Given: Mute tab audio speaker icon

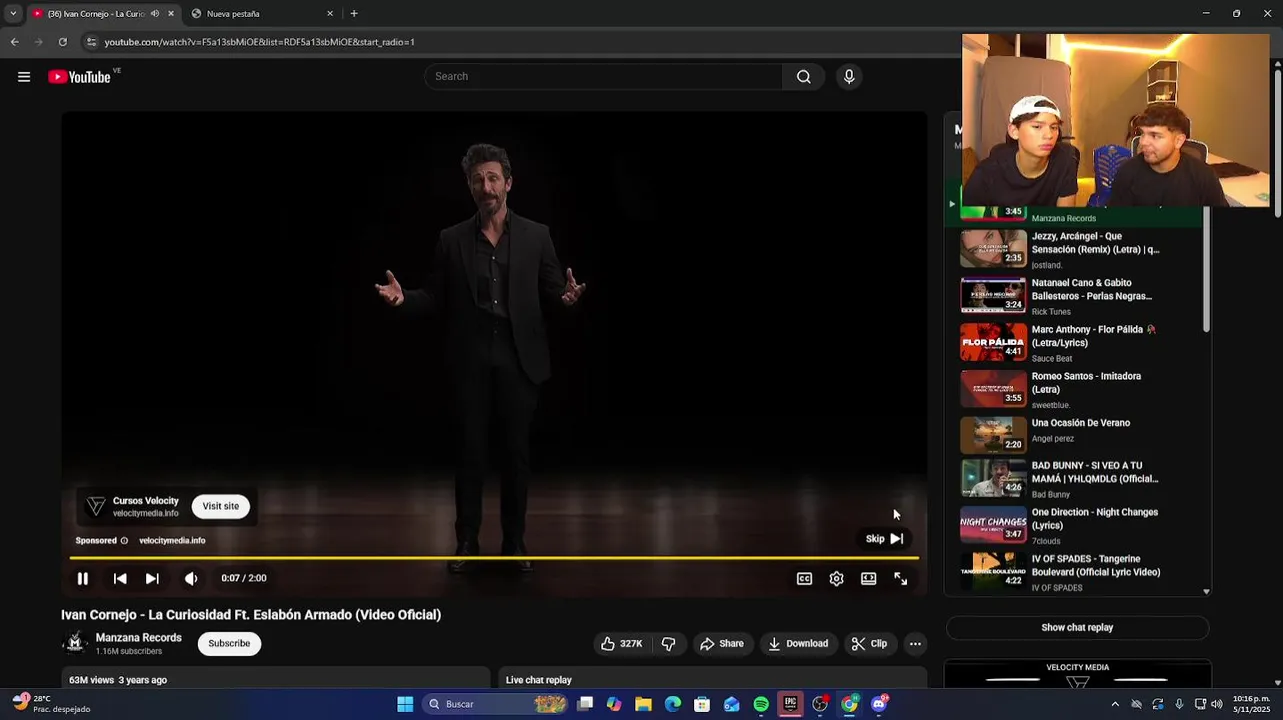Looking at the screenshot, I should [x=154, y=14].
